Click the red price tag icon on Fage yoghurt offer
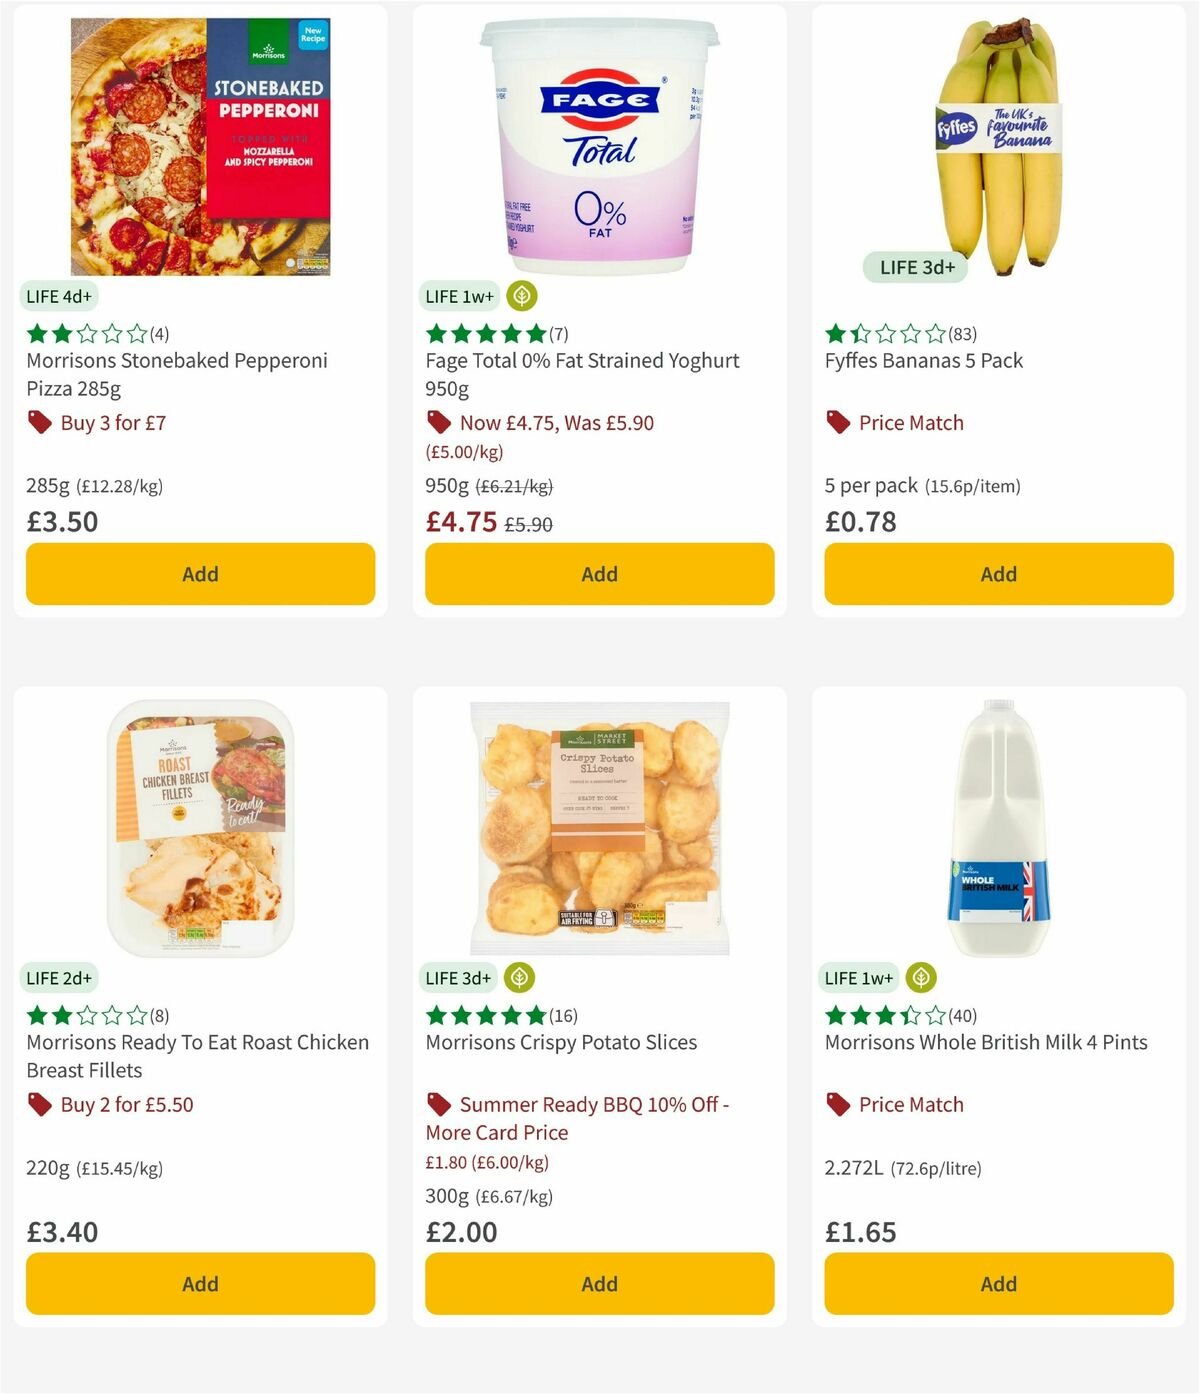 click(438, 422)
